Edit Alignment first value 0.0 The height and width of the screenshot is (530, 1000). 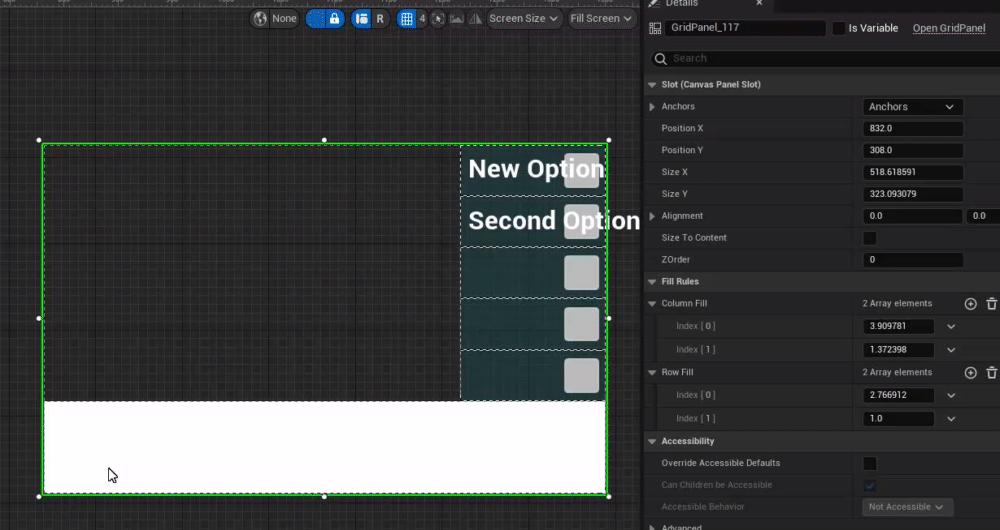(x=913, y=216)
